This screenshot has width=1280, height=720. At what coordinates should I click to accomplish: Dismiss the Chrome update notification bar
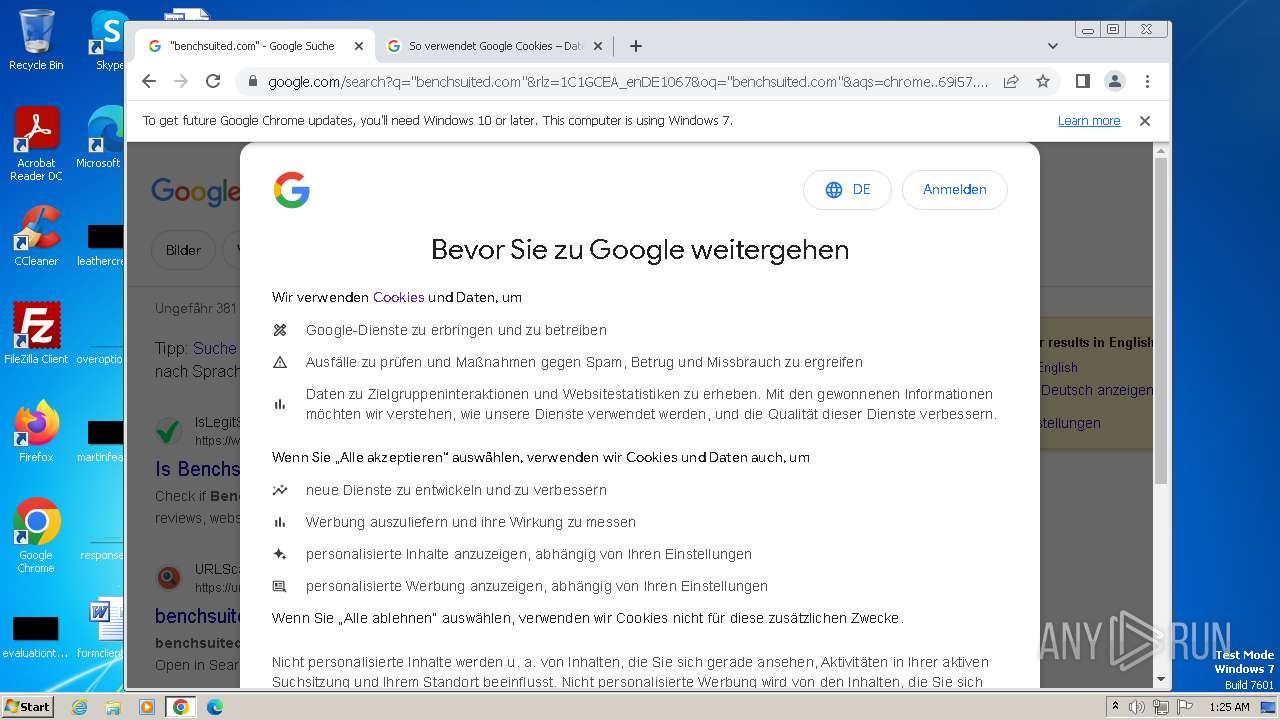pyautogui.click(x=1145, y=121)
